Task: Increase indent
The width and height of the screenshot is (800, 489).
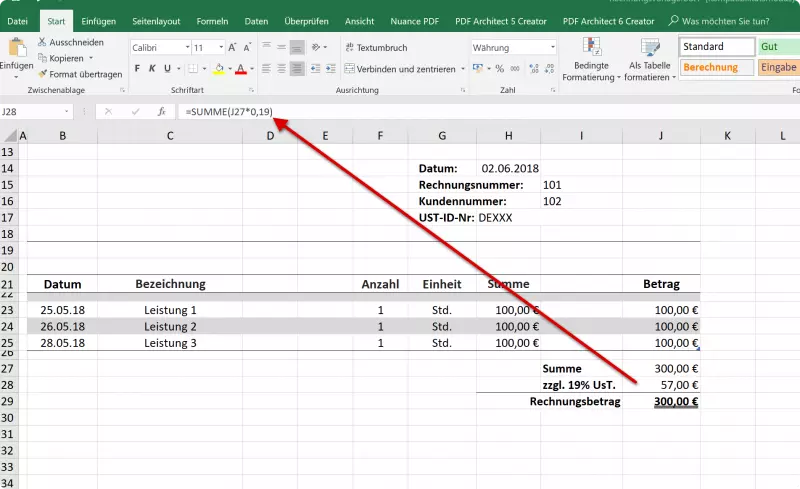Action: click(331, 68)
